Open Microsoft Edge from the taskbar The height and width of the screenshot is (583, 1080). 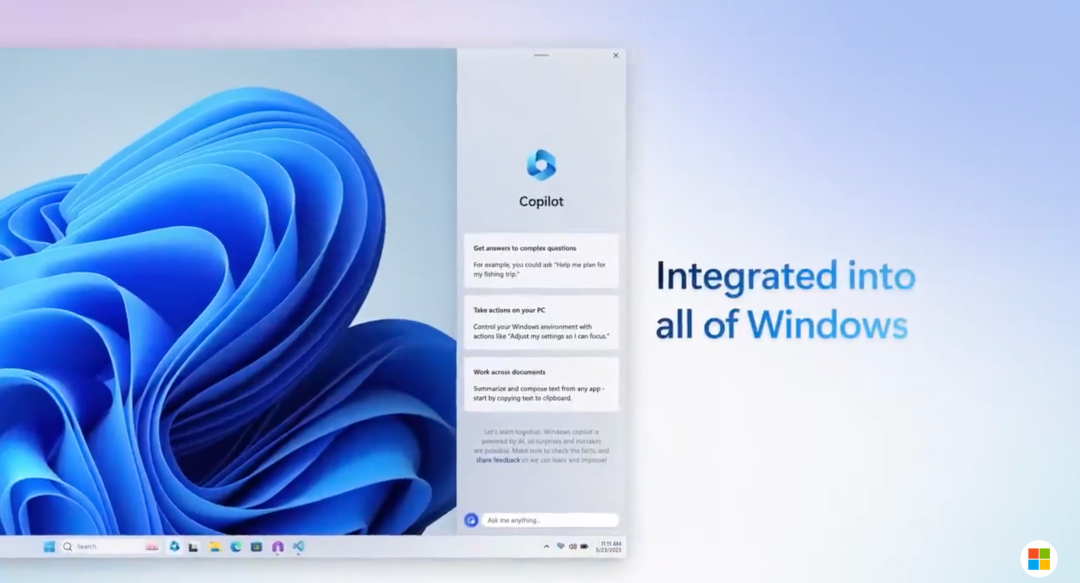[x=236, y=546]
